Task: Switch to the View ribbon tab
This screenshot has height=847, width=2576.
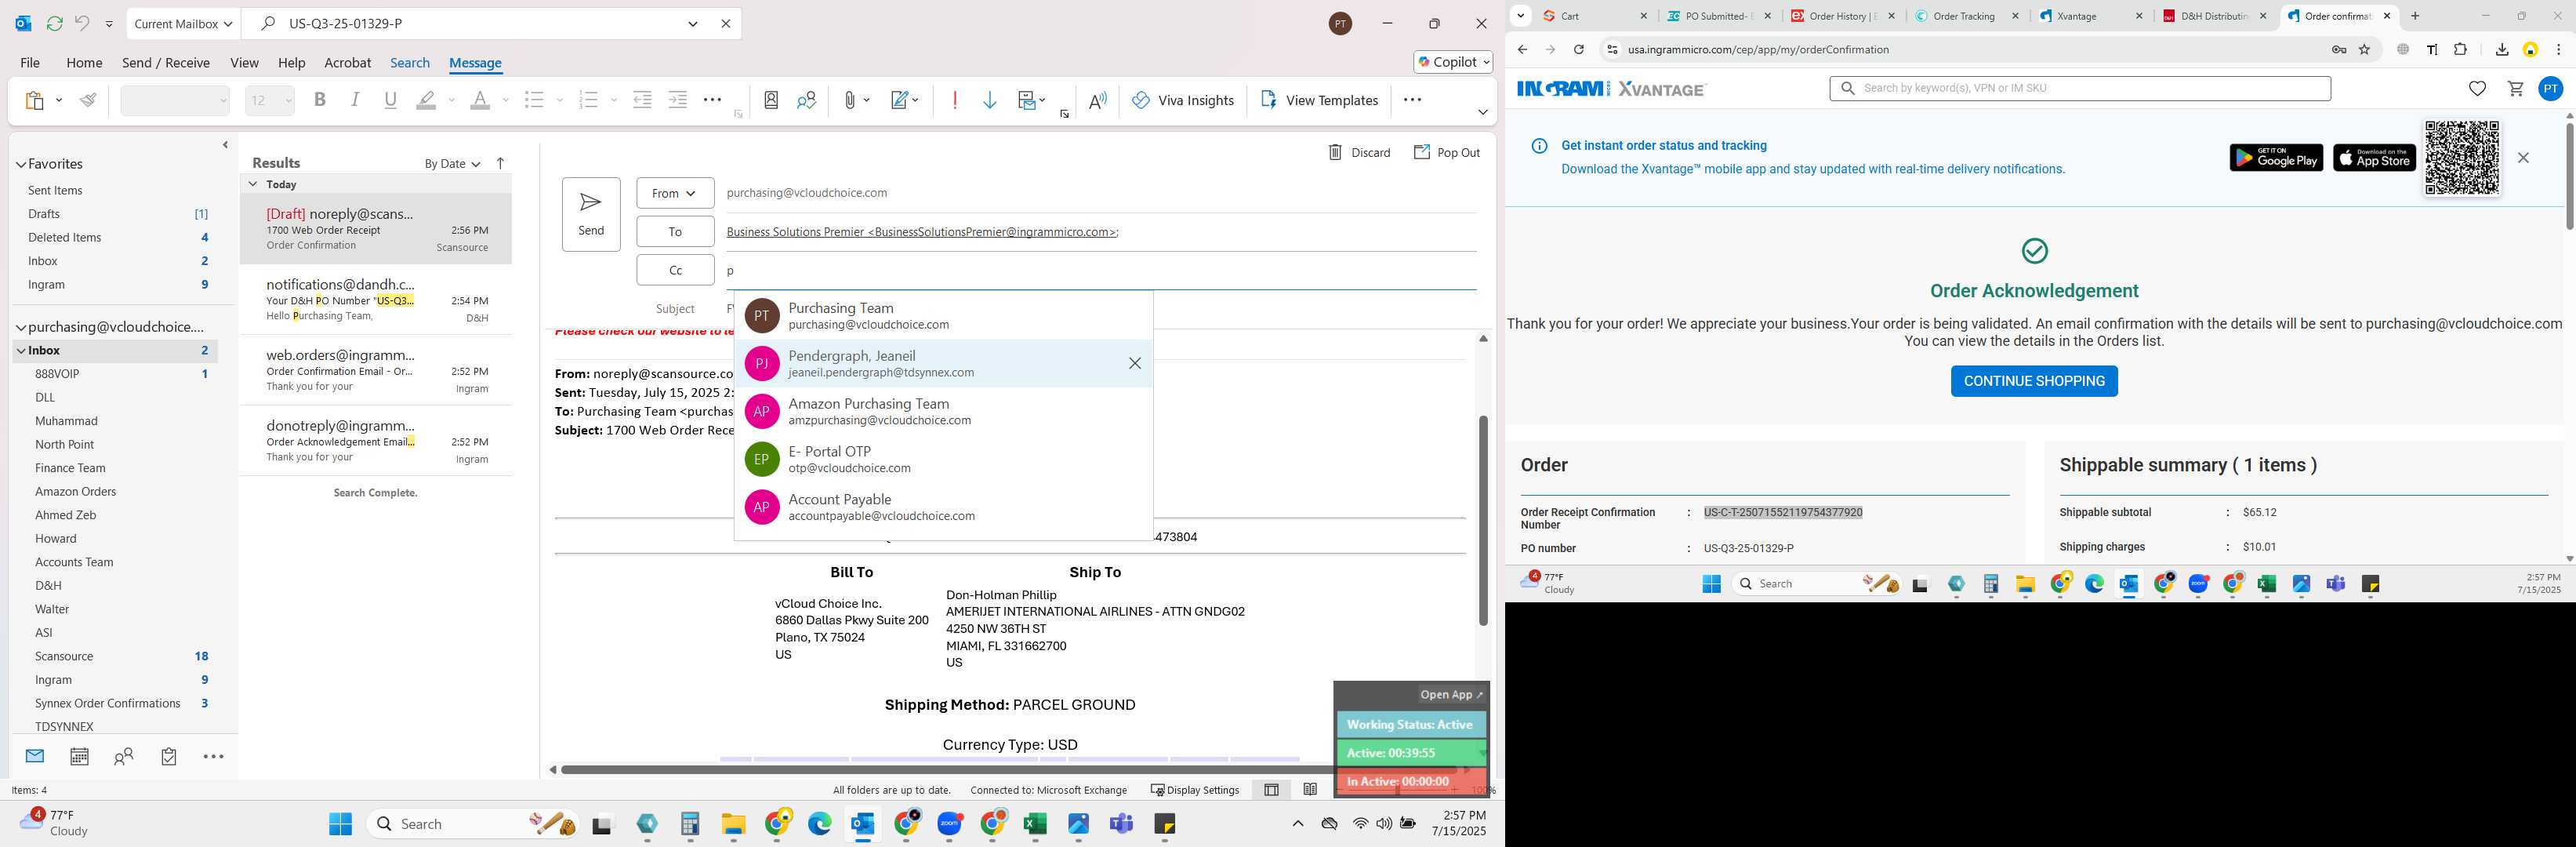Action: point(244,62)
